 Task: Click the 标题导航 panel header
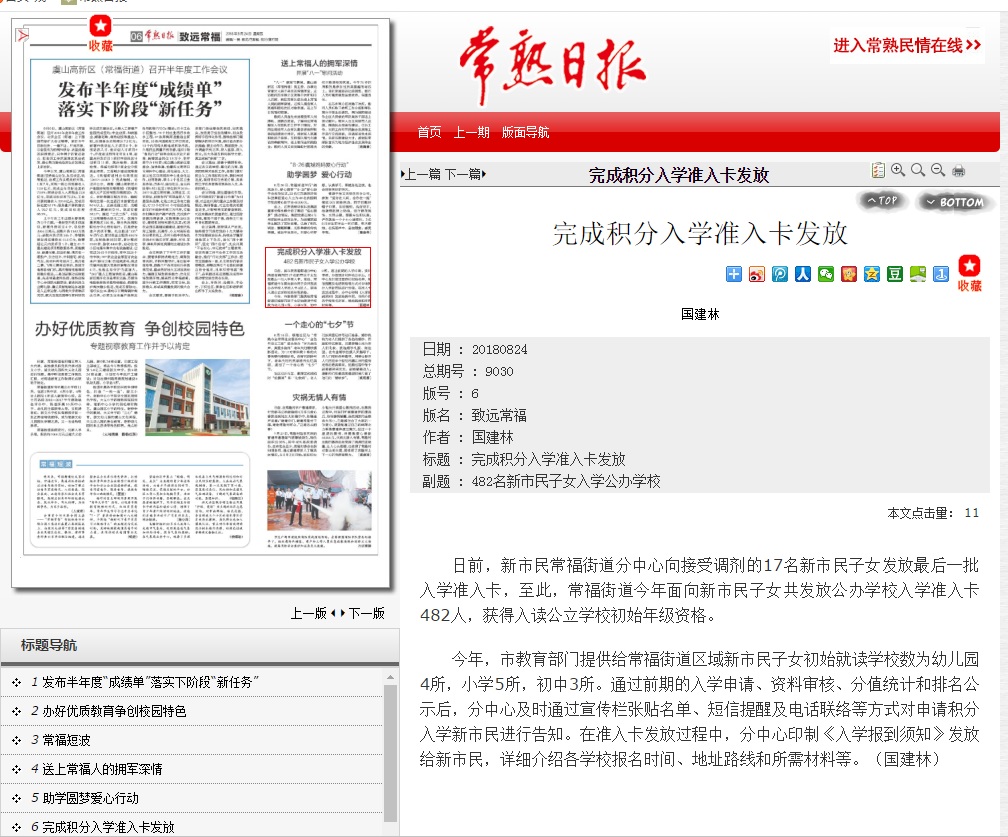pos(199,645)
